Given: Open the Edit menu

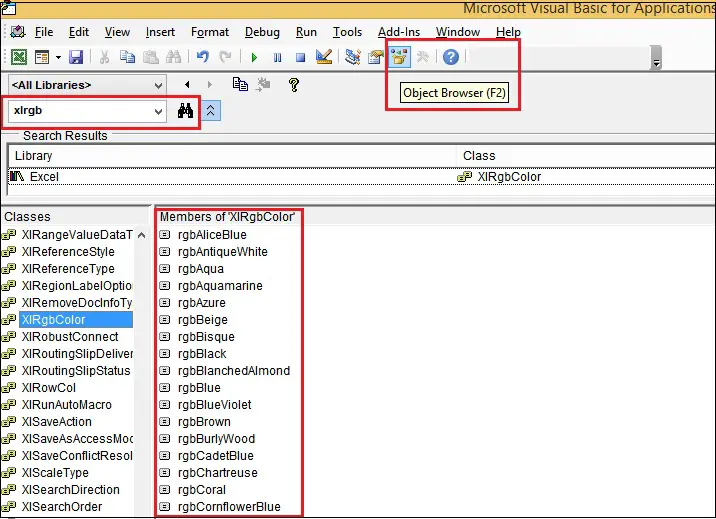Looking at the screenshot, I should 79,32.
